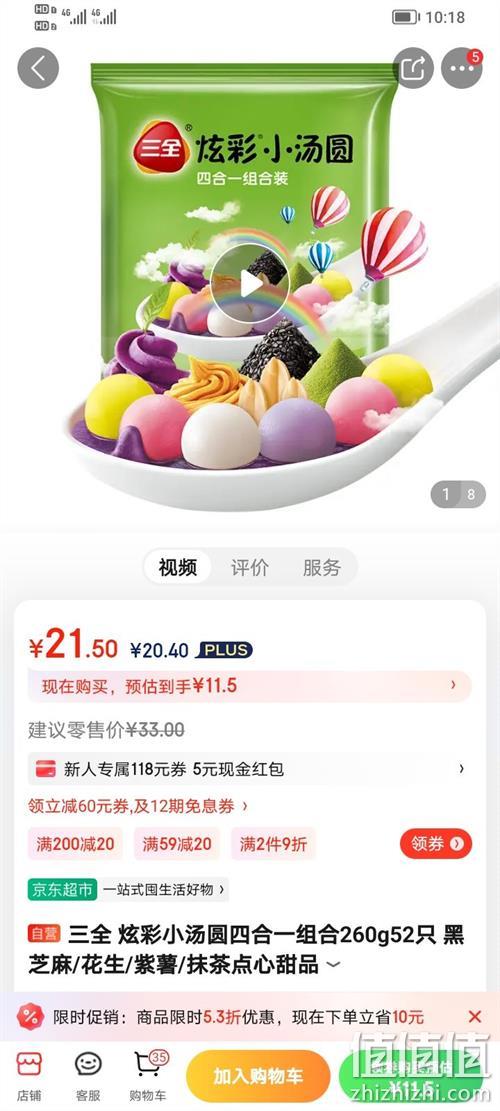
Task: Select the 满59减20 coupon tag
Action: tap(176, 844)
